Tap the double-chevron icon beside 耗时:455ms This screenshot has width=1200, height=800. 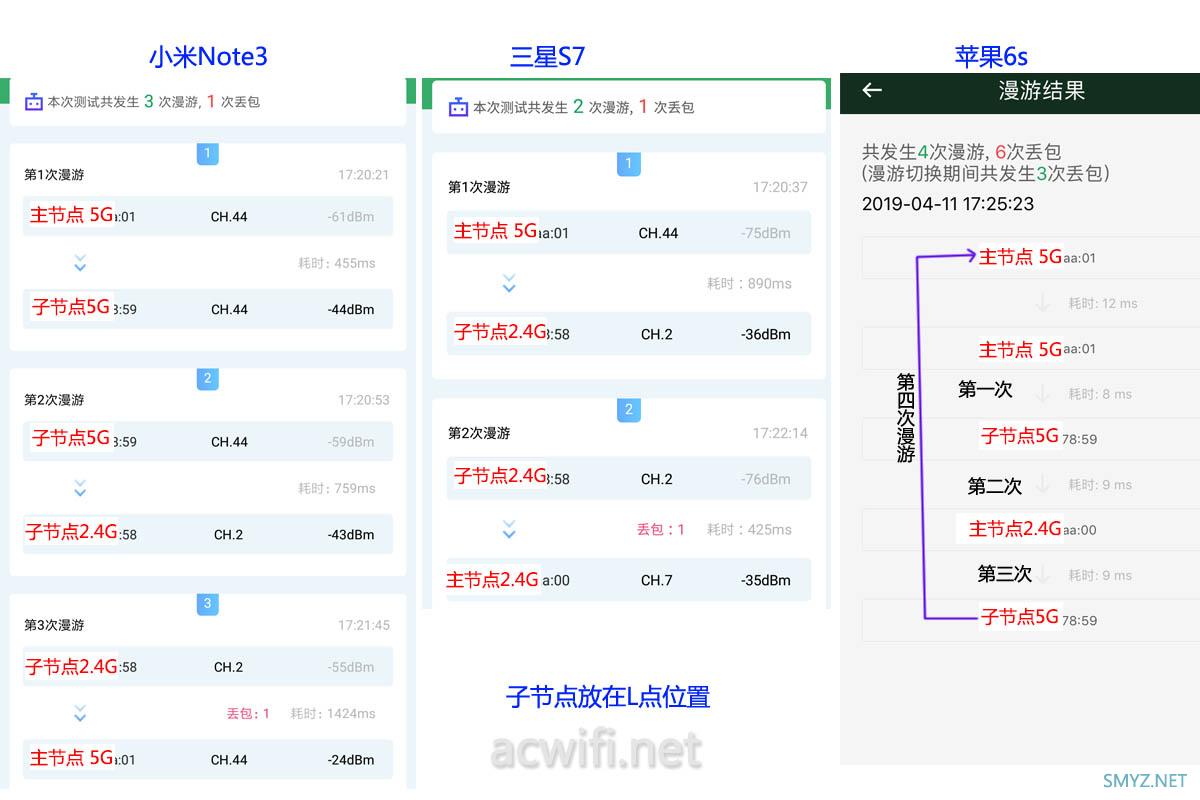click(80, 263)
